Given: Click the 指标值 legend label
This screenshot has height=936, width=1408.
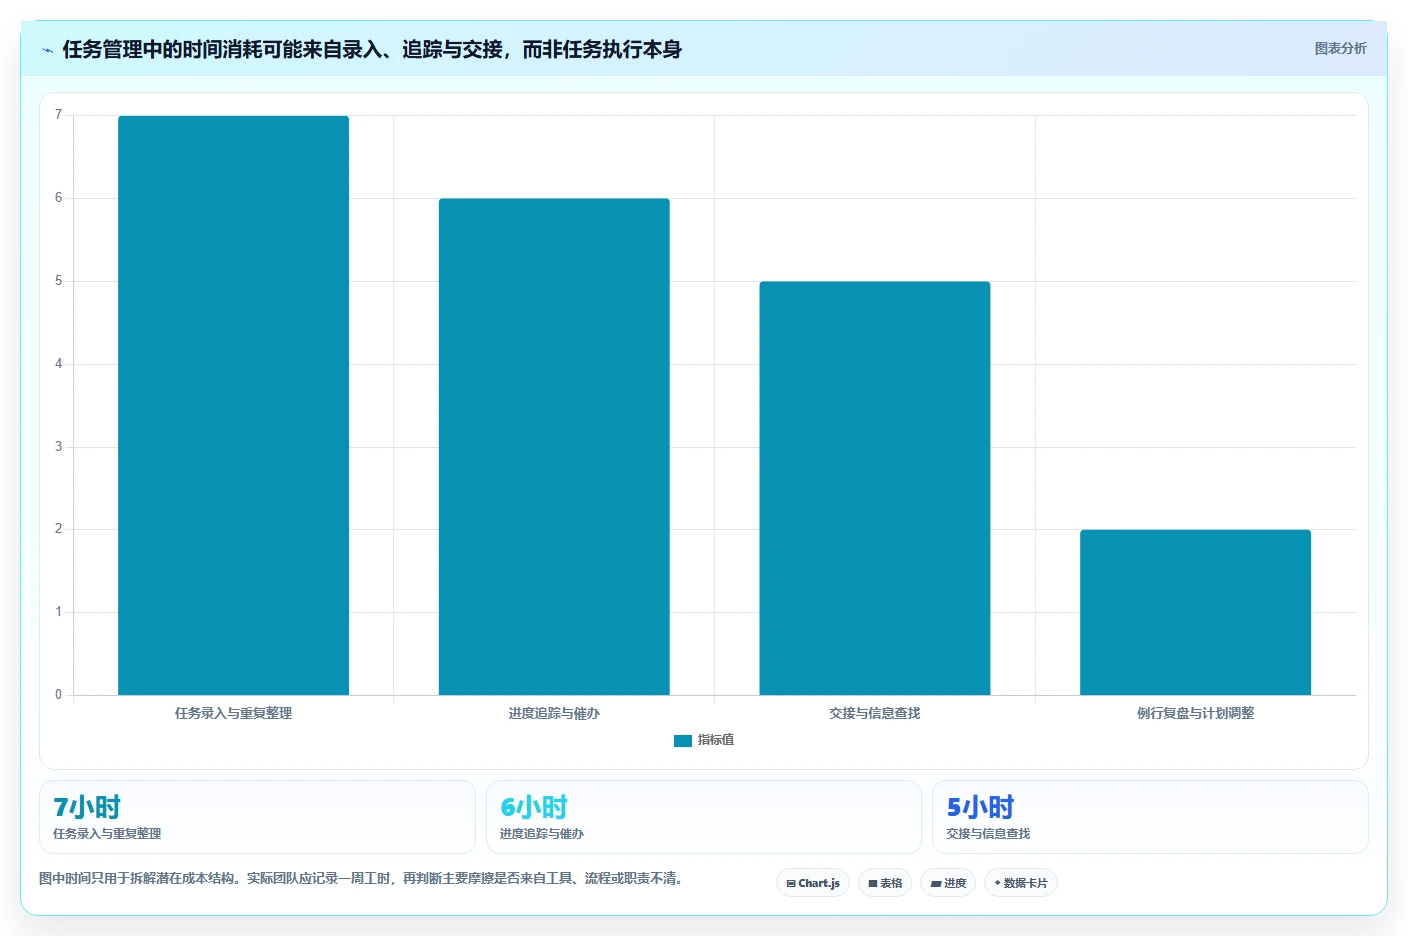Looking at the screenshot, I should (x=716, y=740).
